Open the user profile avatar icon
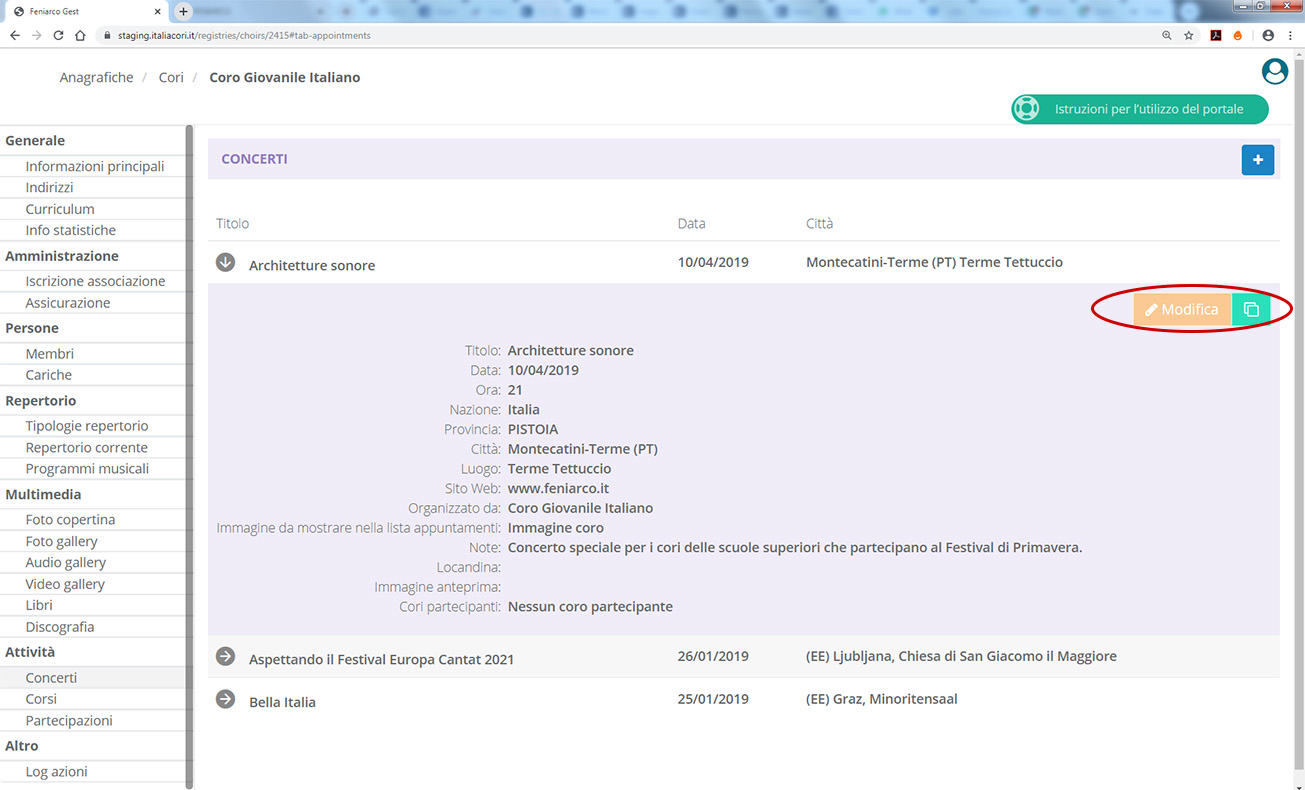Screen dimensions: 1305x790 click(x=1274, y=72)
